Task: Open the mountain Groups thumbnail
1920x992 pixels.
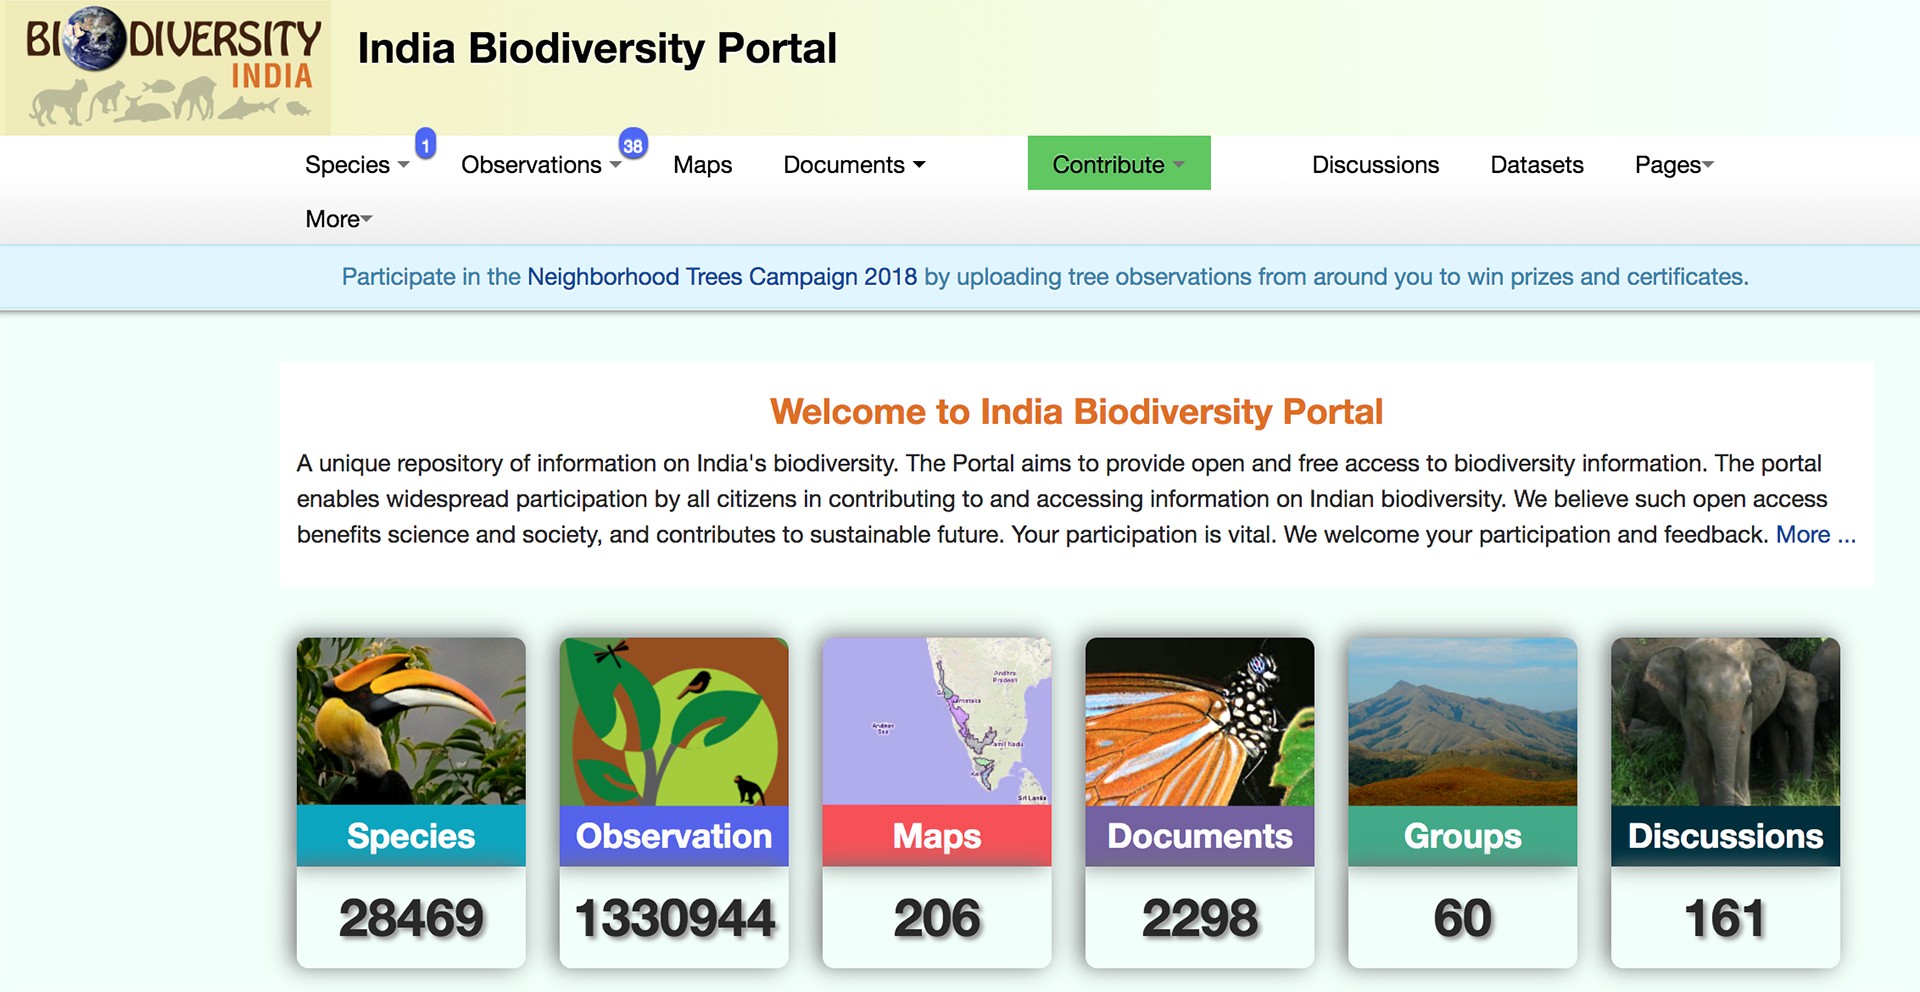Action: [1463, 721]
